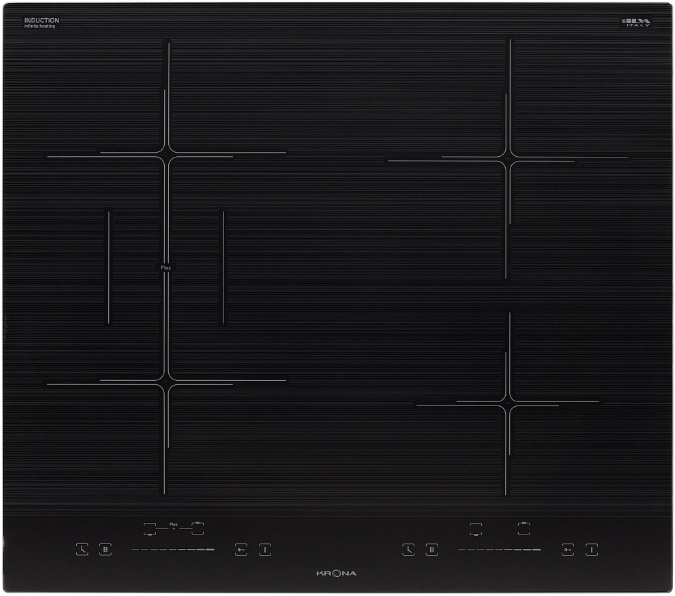Click the rear-left cooking zone cross marker
The height and width of the screenshot is (596, 675).
pyautogui.click(x=168, y=153)
